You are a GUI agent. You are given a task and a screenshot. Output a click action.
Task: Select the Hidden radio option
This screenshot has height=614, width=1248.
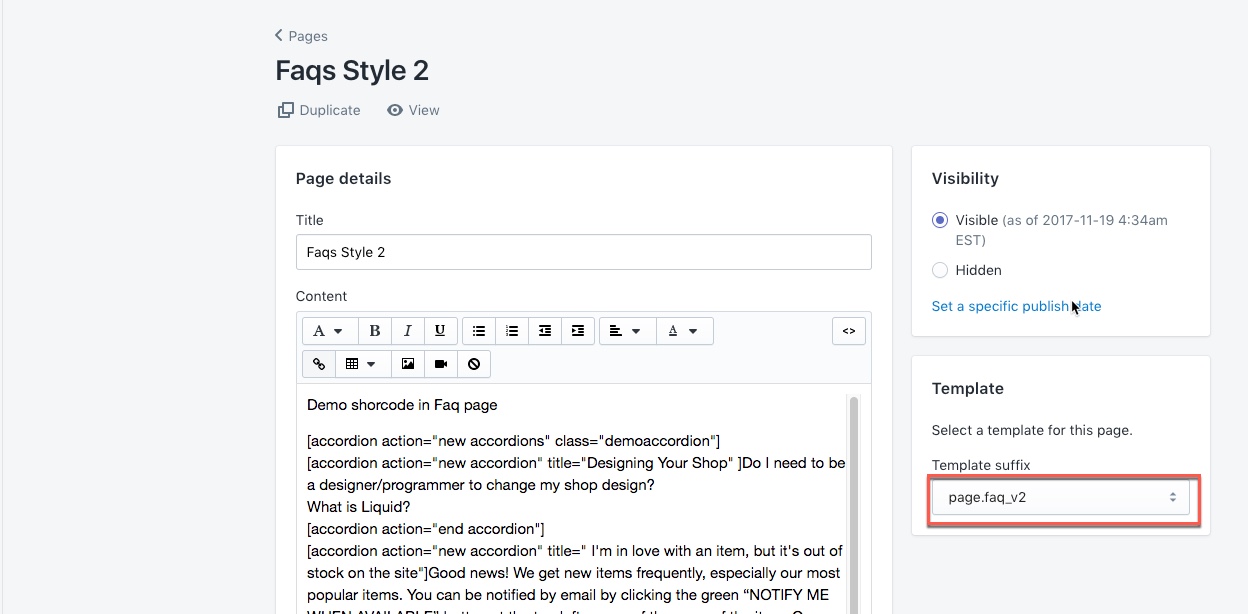click(939, 270)
